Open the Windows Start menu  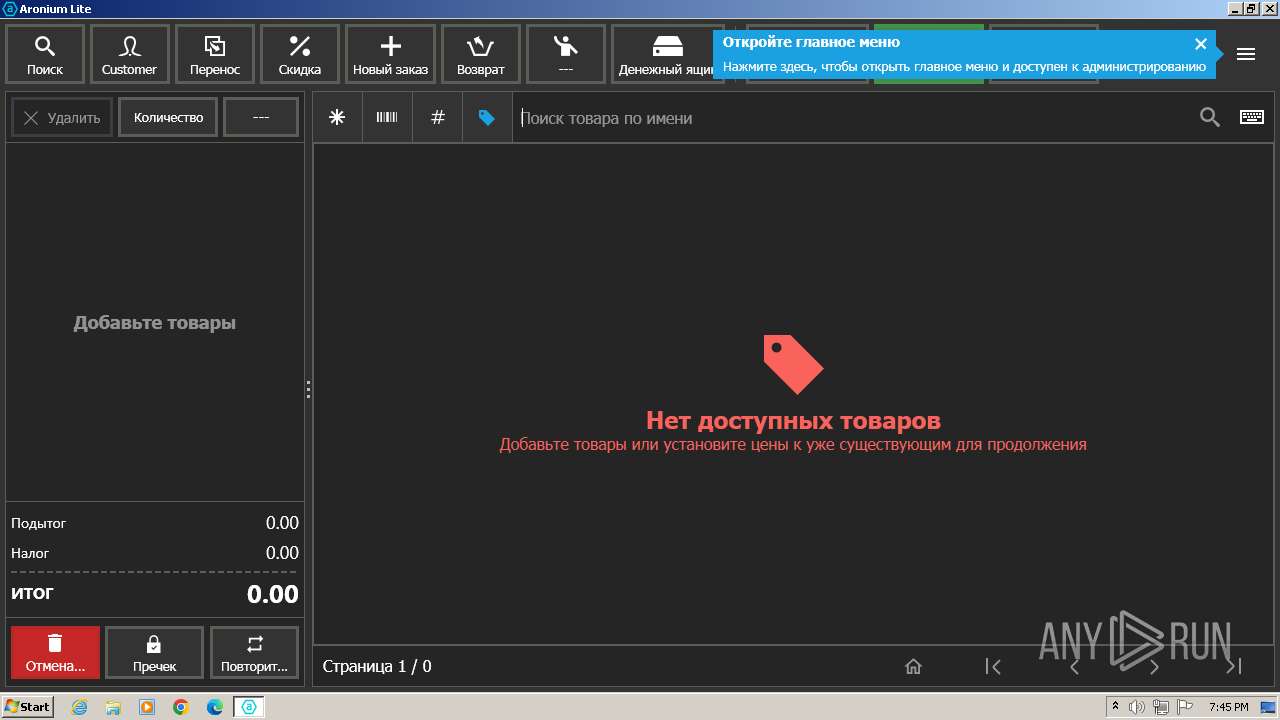(28, 707)
